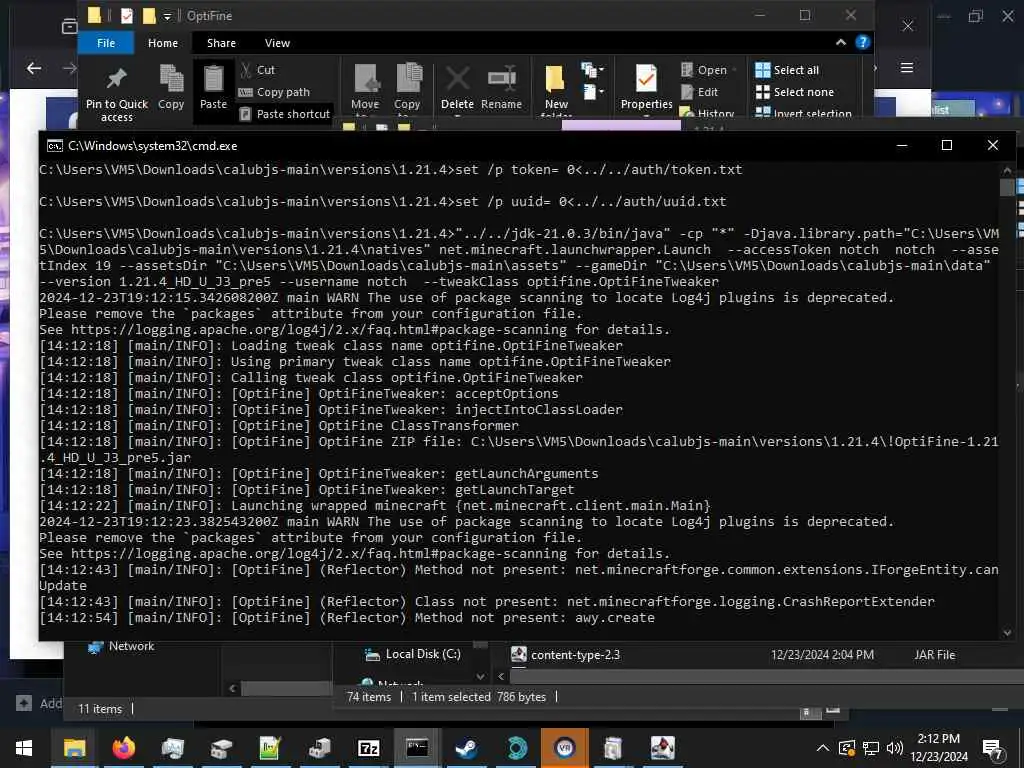
Task: Open File Explorer from the taskbar
Action: [74, 748]
